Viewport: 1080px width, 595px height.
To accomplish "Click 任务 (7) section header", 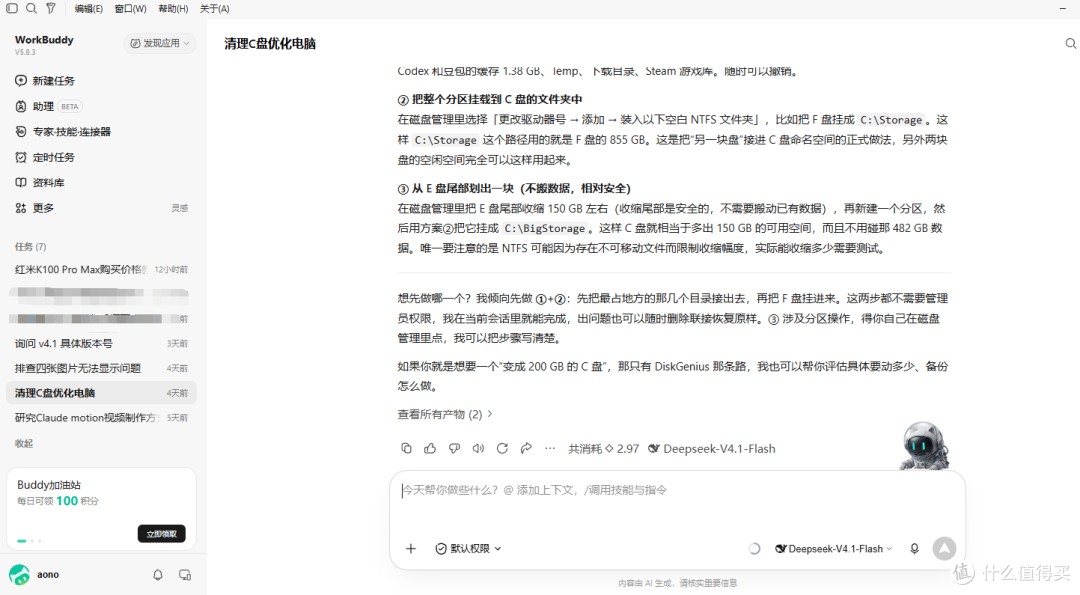I will coord(30,247).
